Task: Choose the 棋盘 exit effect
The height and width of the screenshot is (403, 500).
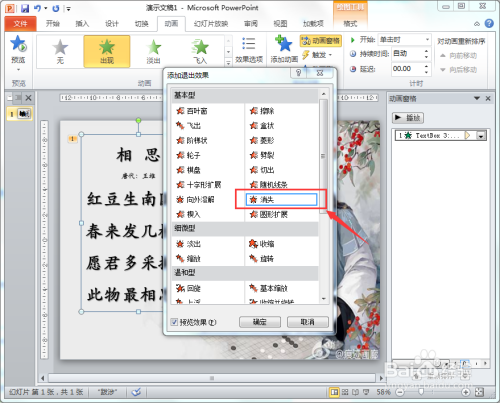Action: click(x=189, y=170)
